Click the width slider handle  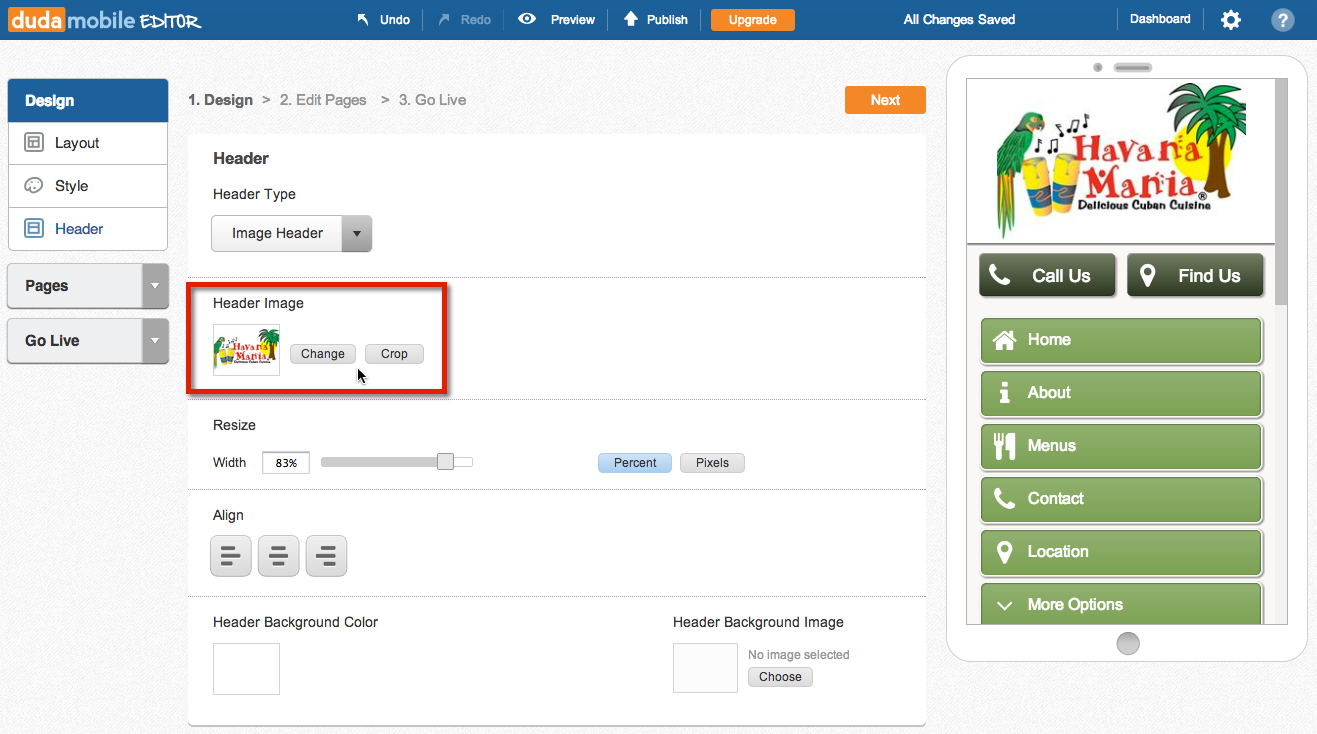[445, 461]
